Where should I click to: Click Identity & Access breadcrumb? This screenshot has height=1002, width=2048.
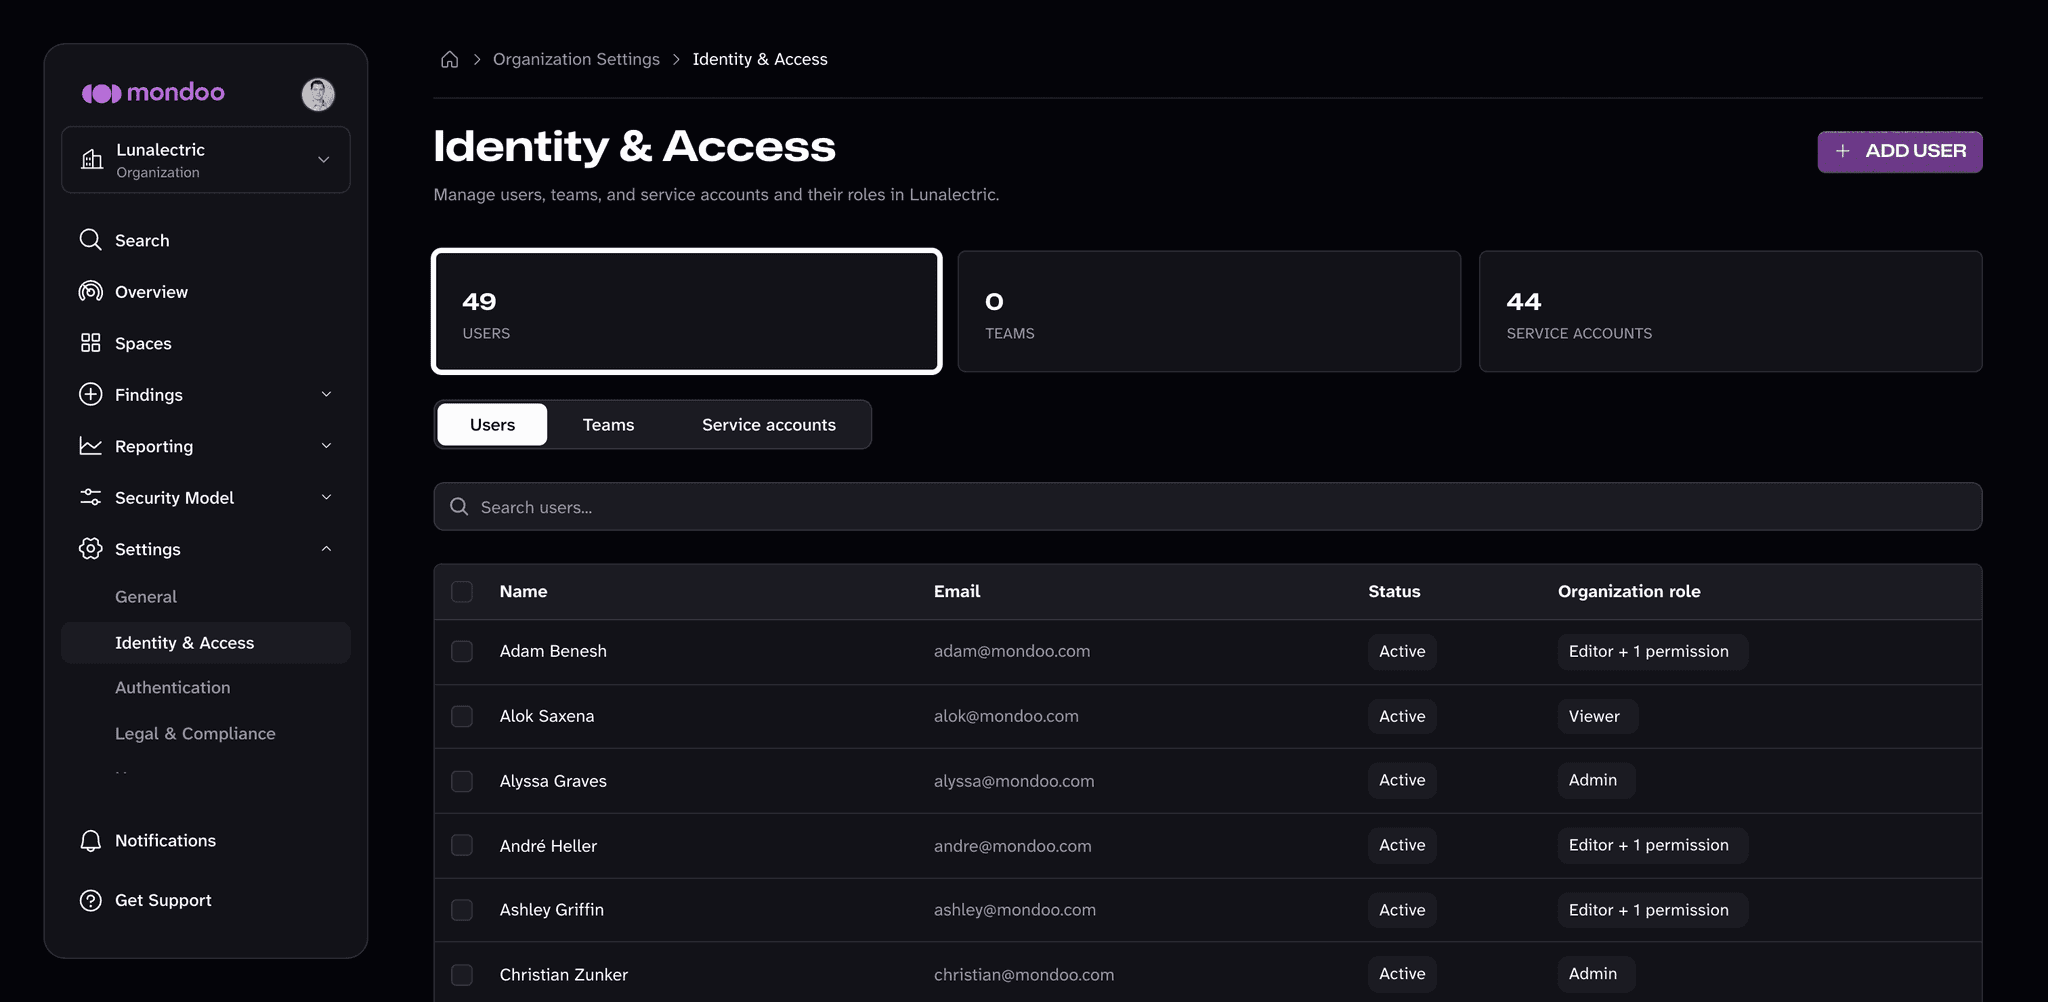760,59
